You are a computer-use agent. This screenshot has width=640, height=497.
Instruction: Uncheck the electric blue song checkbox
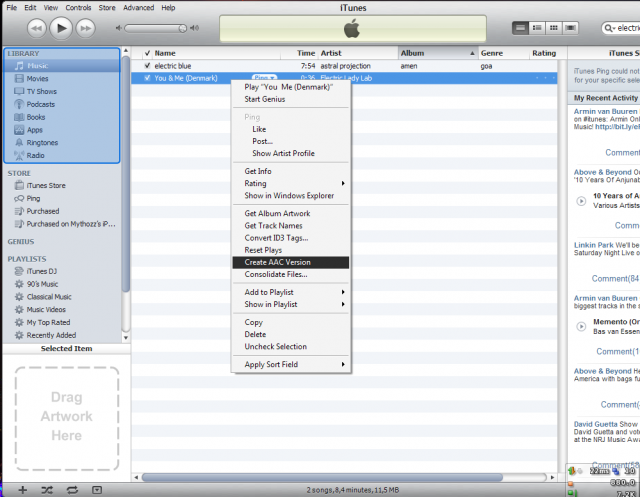pyautogui.click(x=147, y=66)
